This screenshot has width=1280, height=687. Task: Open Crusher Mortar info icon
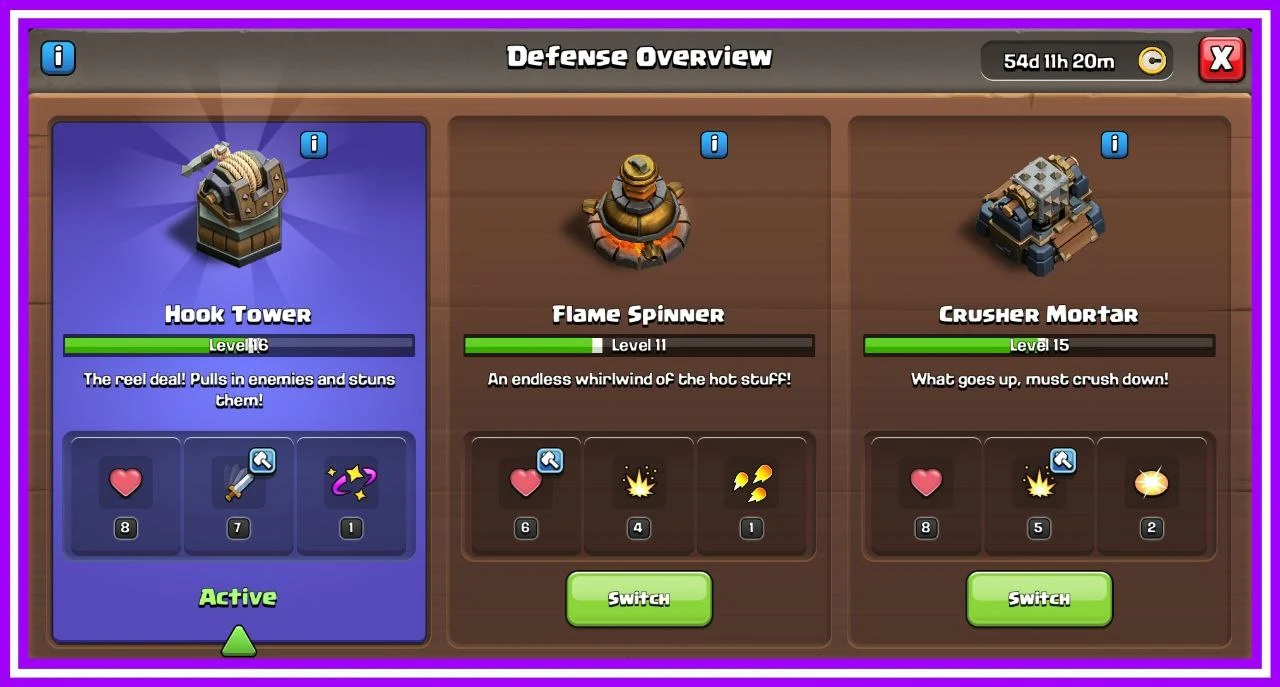tap(1114, 144)
